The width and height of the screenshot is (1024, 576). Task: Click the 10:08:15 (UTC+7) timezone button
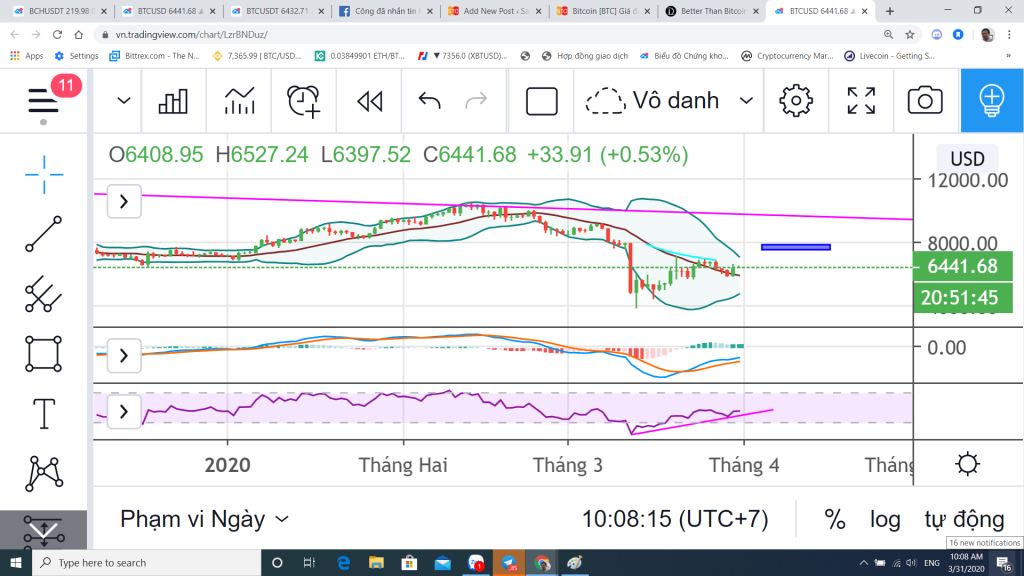(x=675, y=519)
